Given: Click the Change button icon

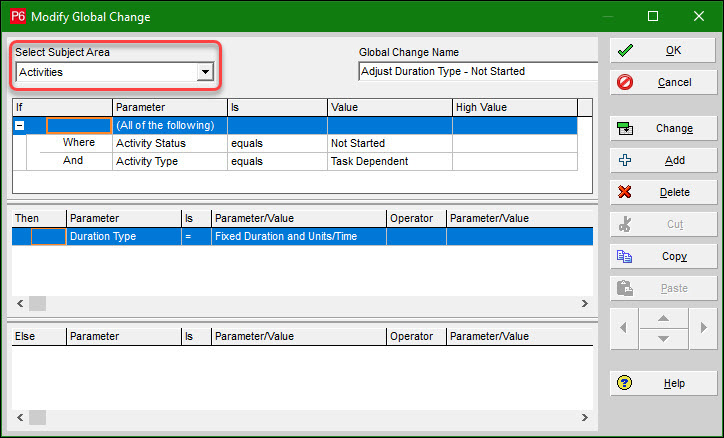Looking at the screenshot, I should [626, 128].
